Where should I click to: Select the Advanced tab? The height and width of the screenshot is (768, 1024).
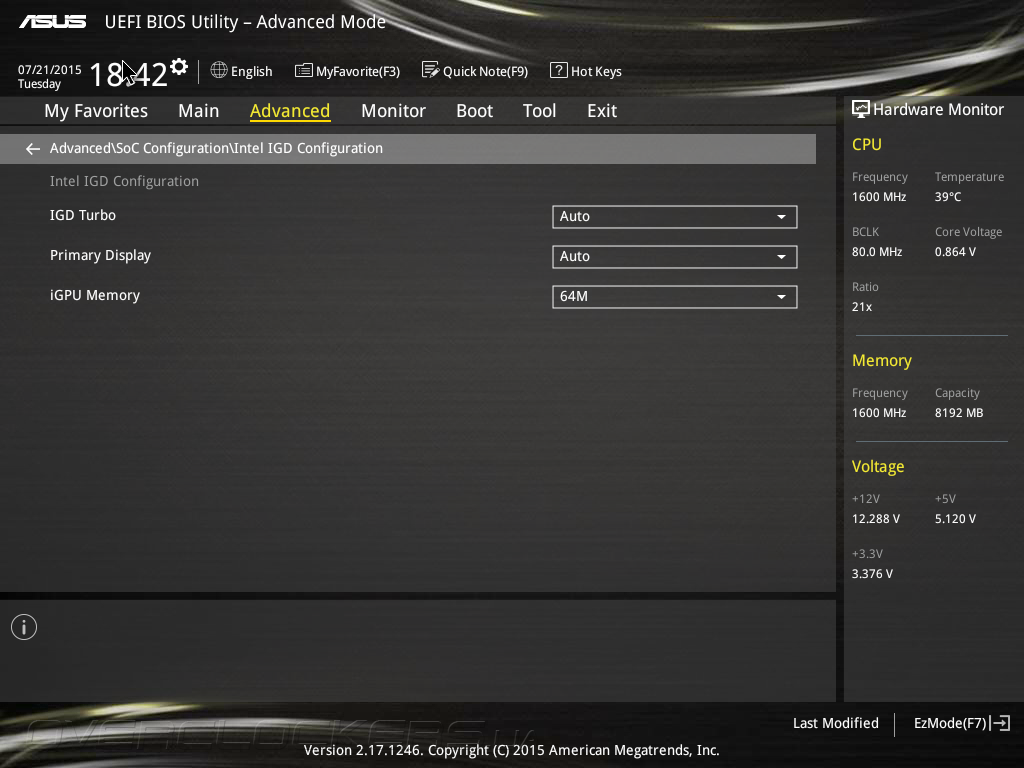coord(290,111)
